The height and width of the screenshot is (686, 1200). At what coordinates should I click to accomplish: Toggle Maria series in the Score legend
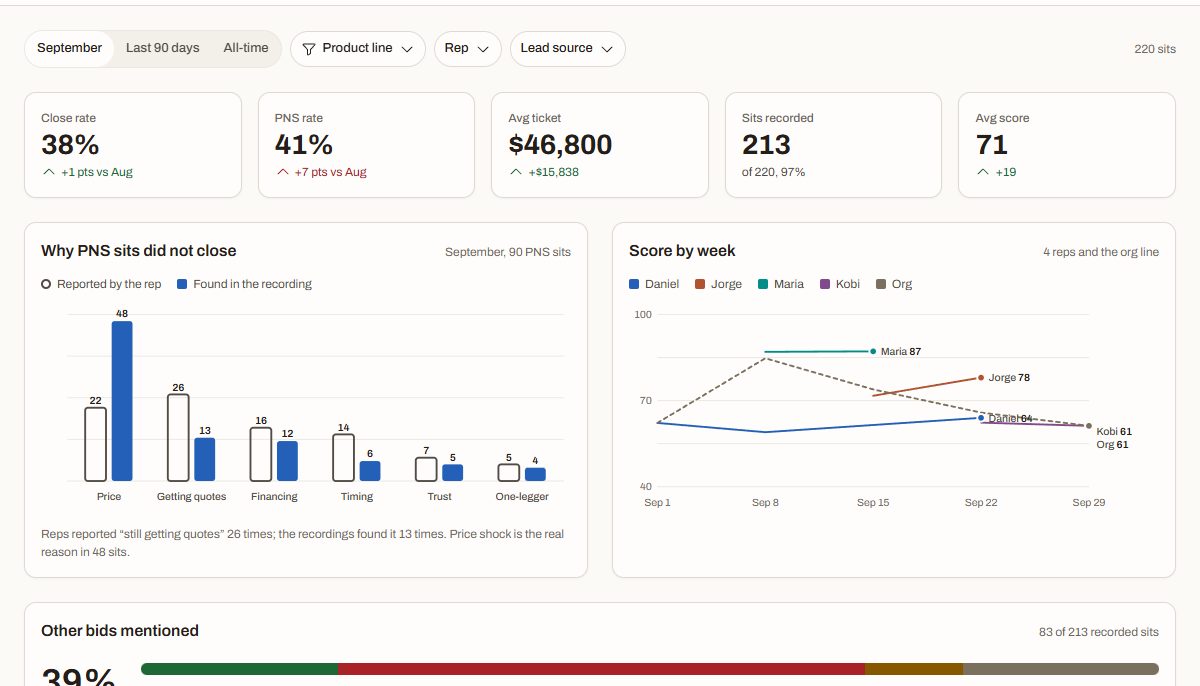tap(781, 284)
